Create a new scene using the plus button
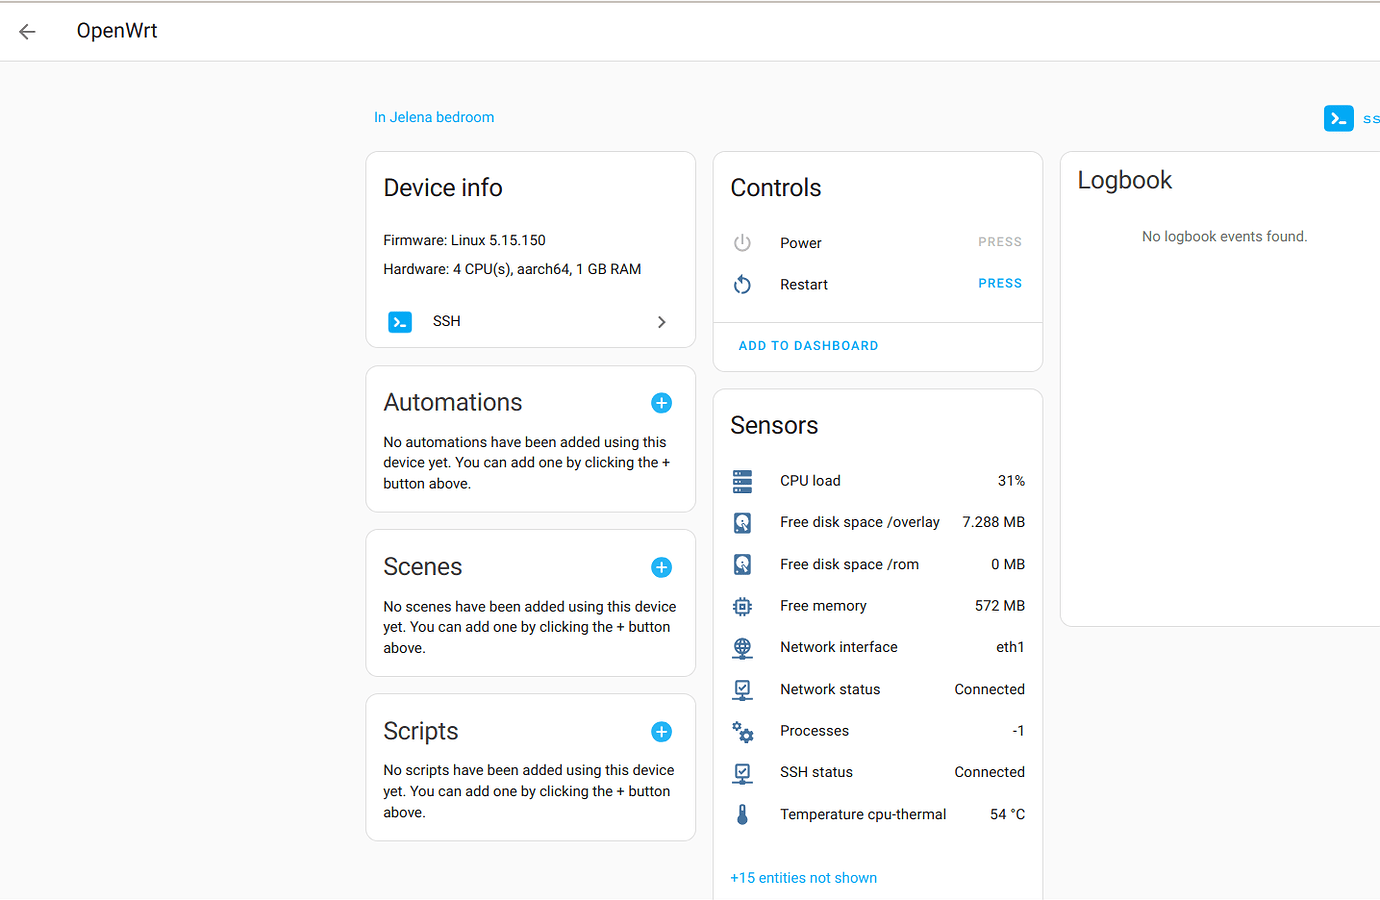This screenshot has height=900, width=1380. coord(661,567)
